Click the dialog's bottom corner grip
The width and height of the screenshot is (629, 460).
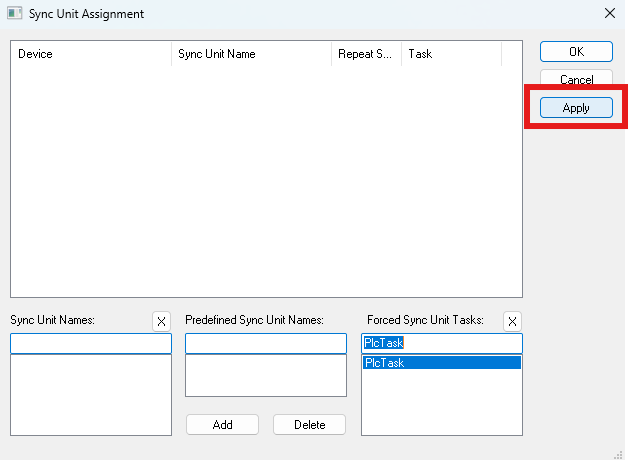(619, 455)
